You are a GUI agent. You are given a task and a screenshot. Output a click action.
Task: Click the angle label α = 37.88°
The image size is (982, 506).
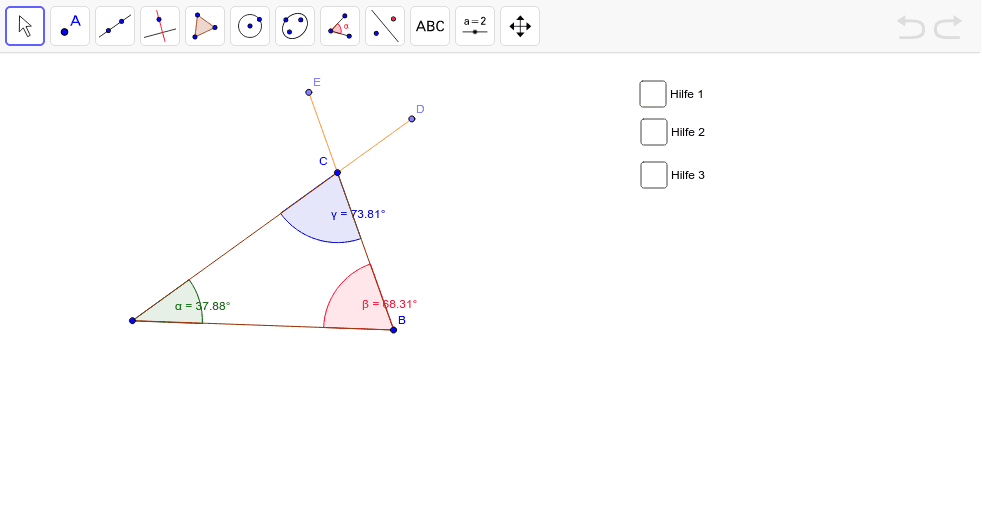click(203, 306)
